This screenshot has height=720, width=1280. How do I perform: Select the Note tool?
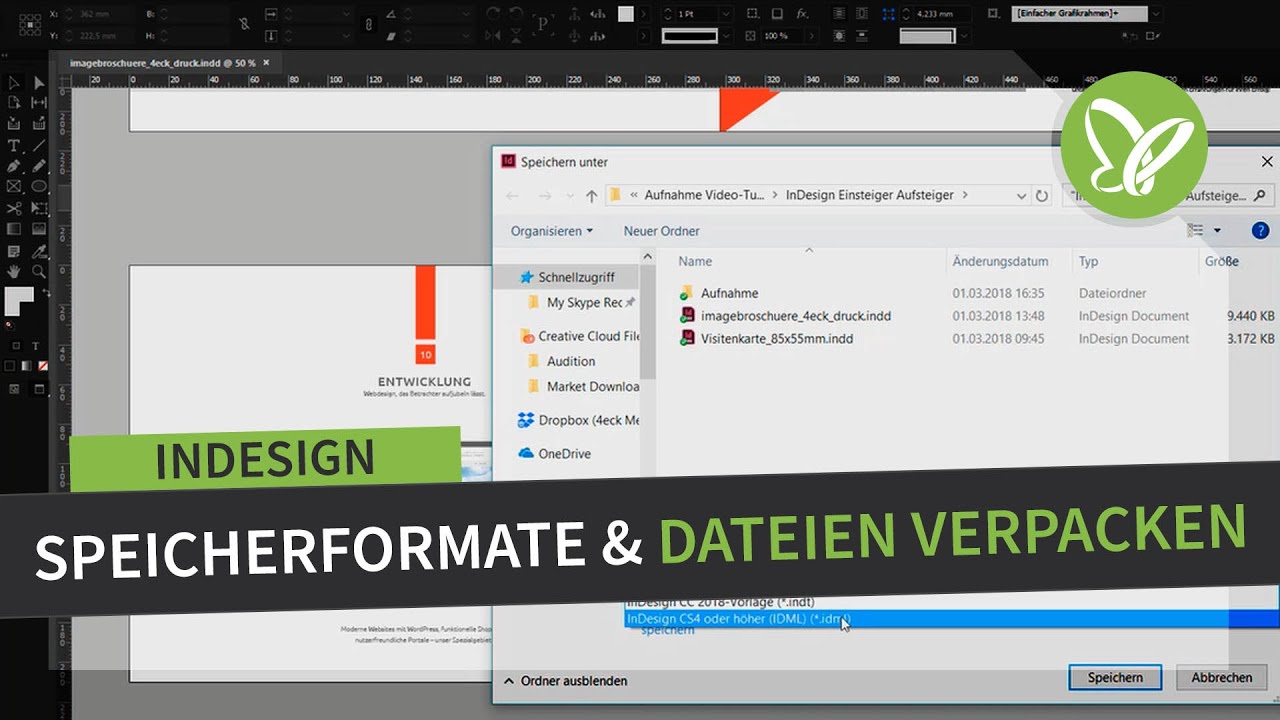coord(14,250)
